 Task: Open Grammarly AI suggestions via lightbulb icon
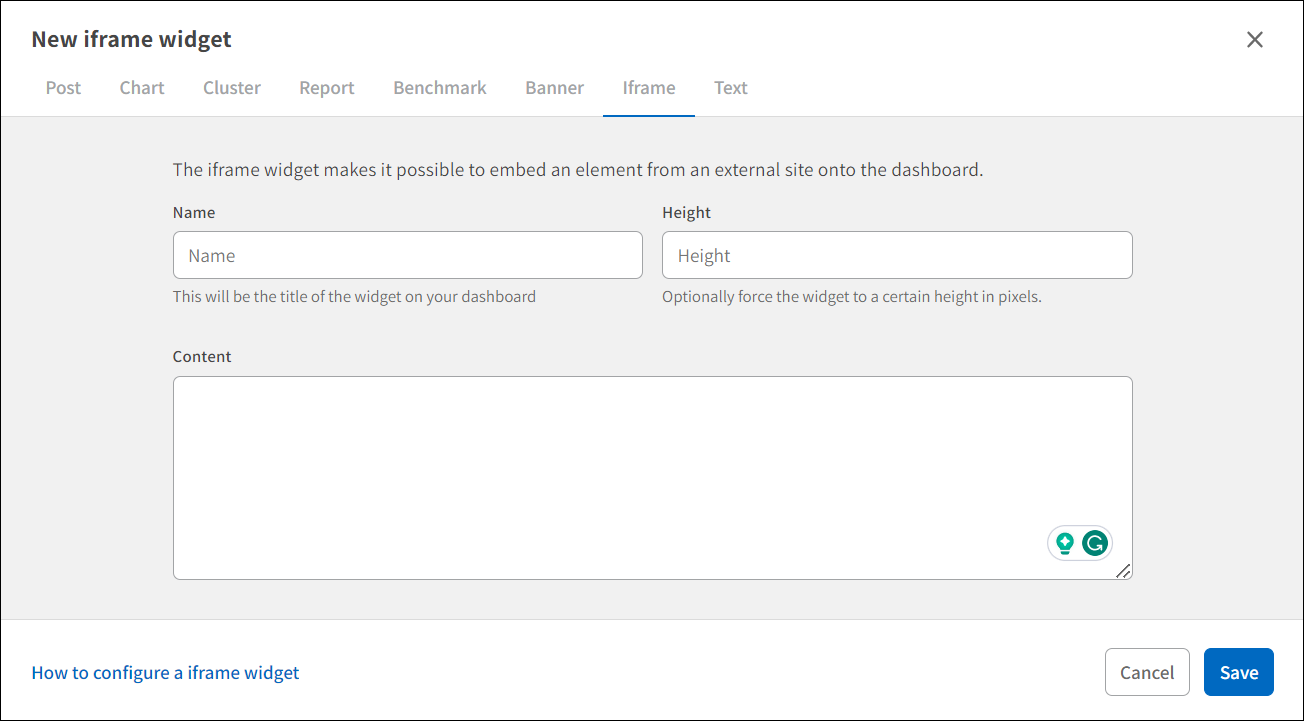click(1063, 542)
